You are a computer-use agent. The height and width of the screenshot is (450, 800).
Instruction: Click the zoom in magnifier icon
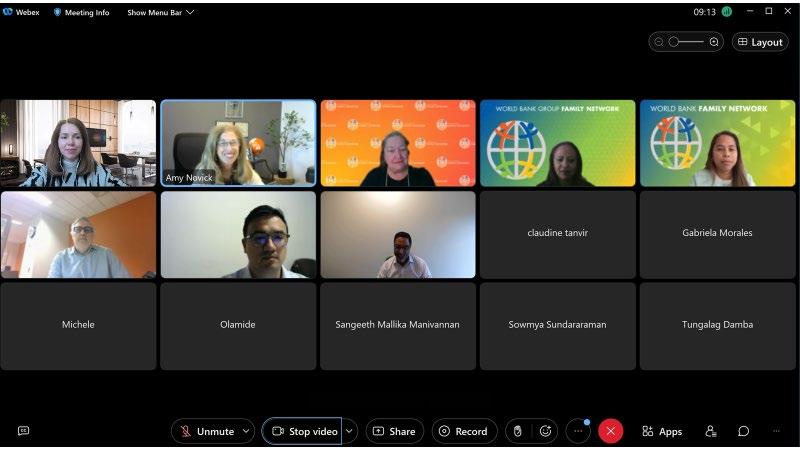point(714,42)
